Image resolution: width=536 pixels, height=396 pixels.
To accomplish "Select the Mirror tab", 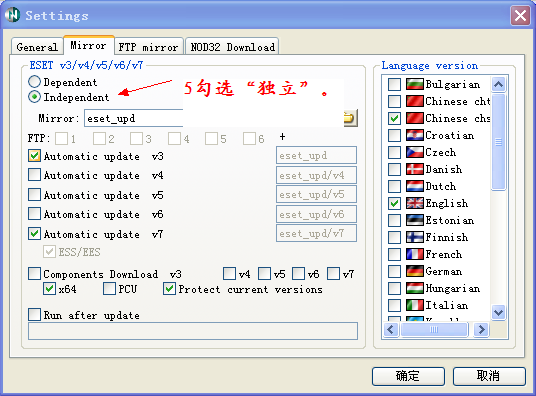I will coord(88,45).
